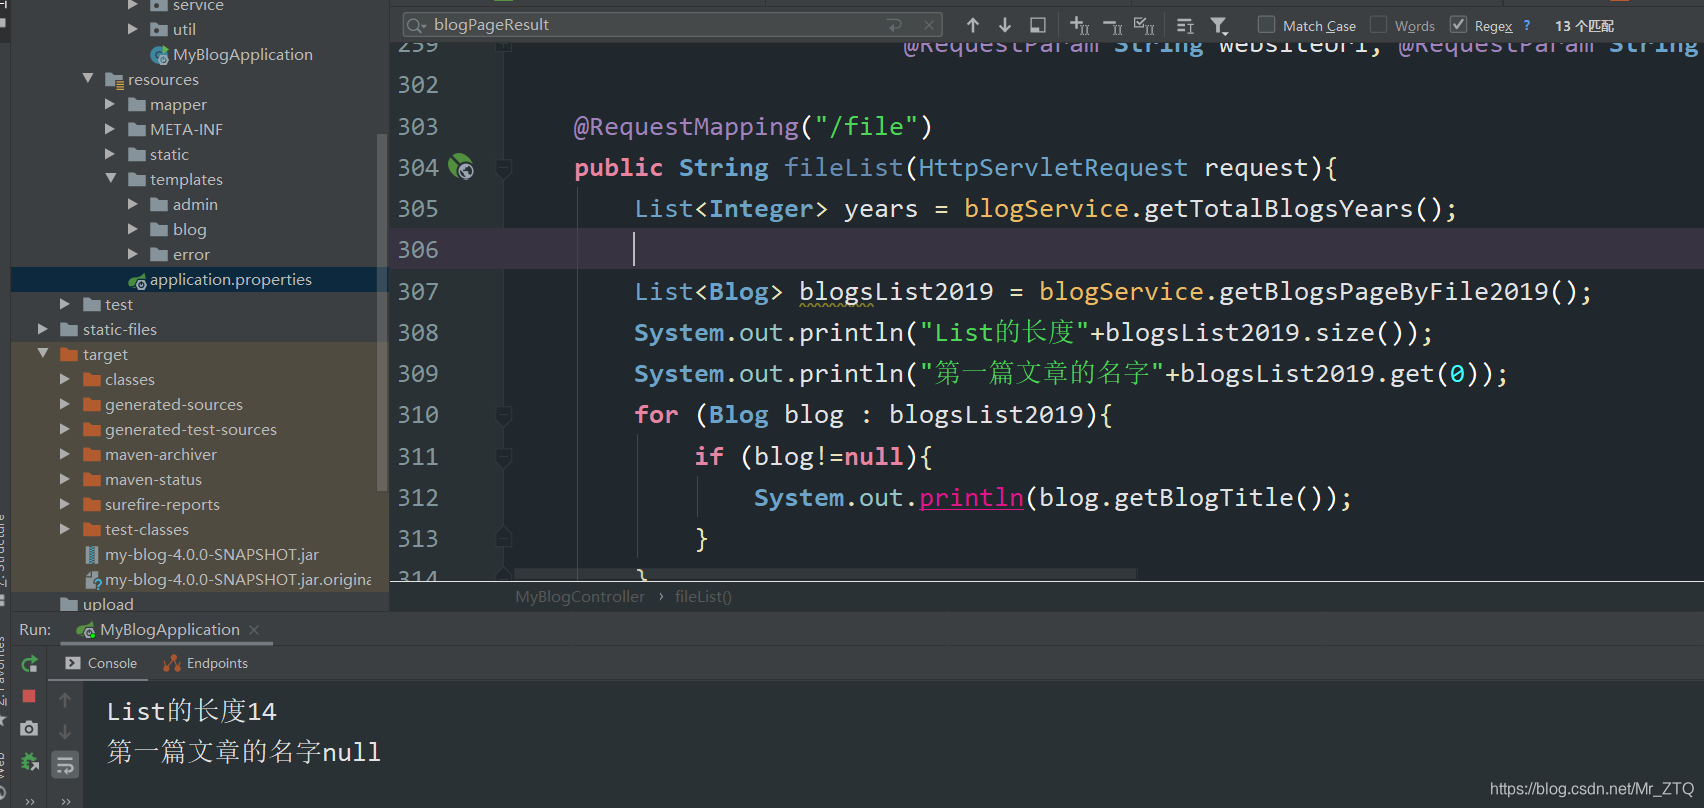Close MyBlogApplication run tab
Image resolution: width=1704 pixels, height=808 pixels.
[254, 630]
